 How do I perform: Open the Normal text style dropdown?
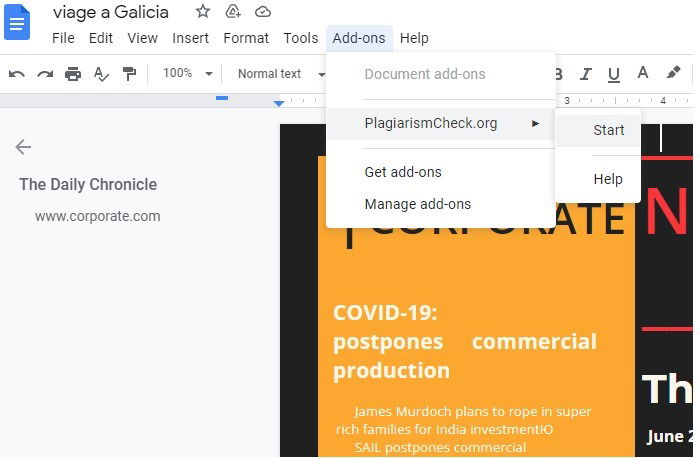[281, 74]
